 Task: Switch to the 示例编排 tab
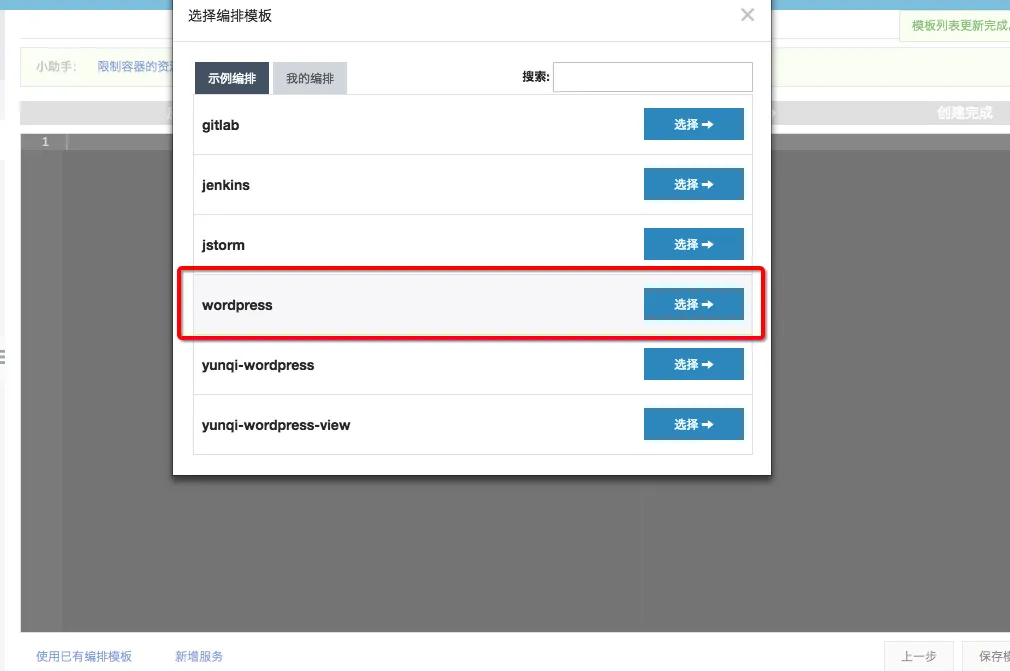232,78
